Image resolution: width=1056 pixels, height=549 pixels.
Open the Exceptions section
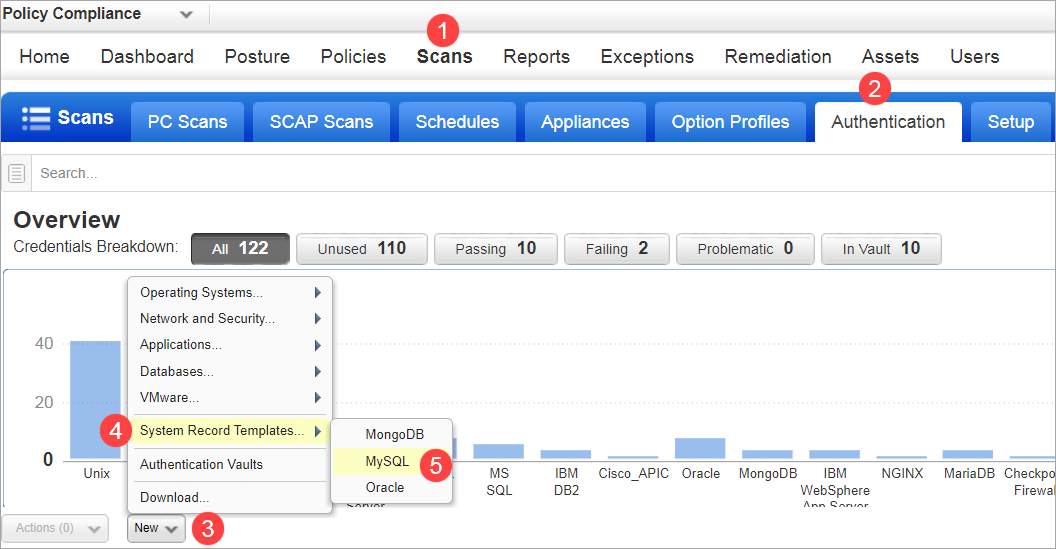647,57
